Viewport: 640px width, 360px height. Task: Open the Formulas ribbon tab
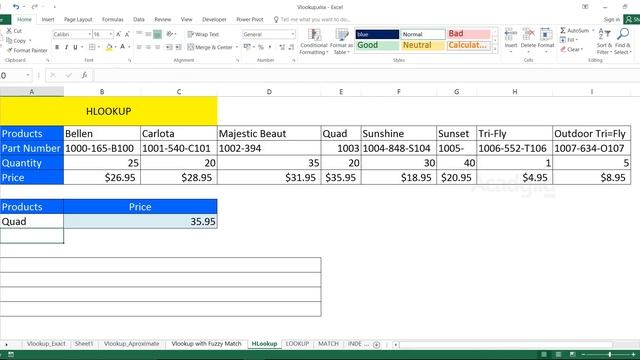click(112, 19)
